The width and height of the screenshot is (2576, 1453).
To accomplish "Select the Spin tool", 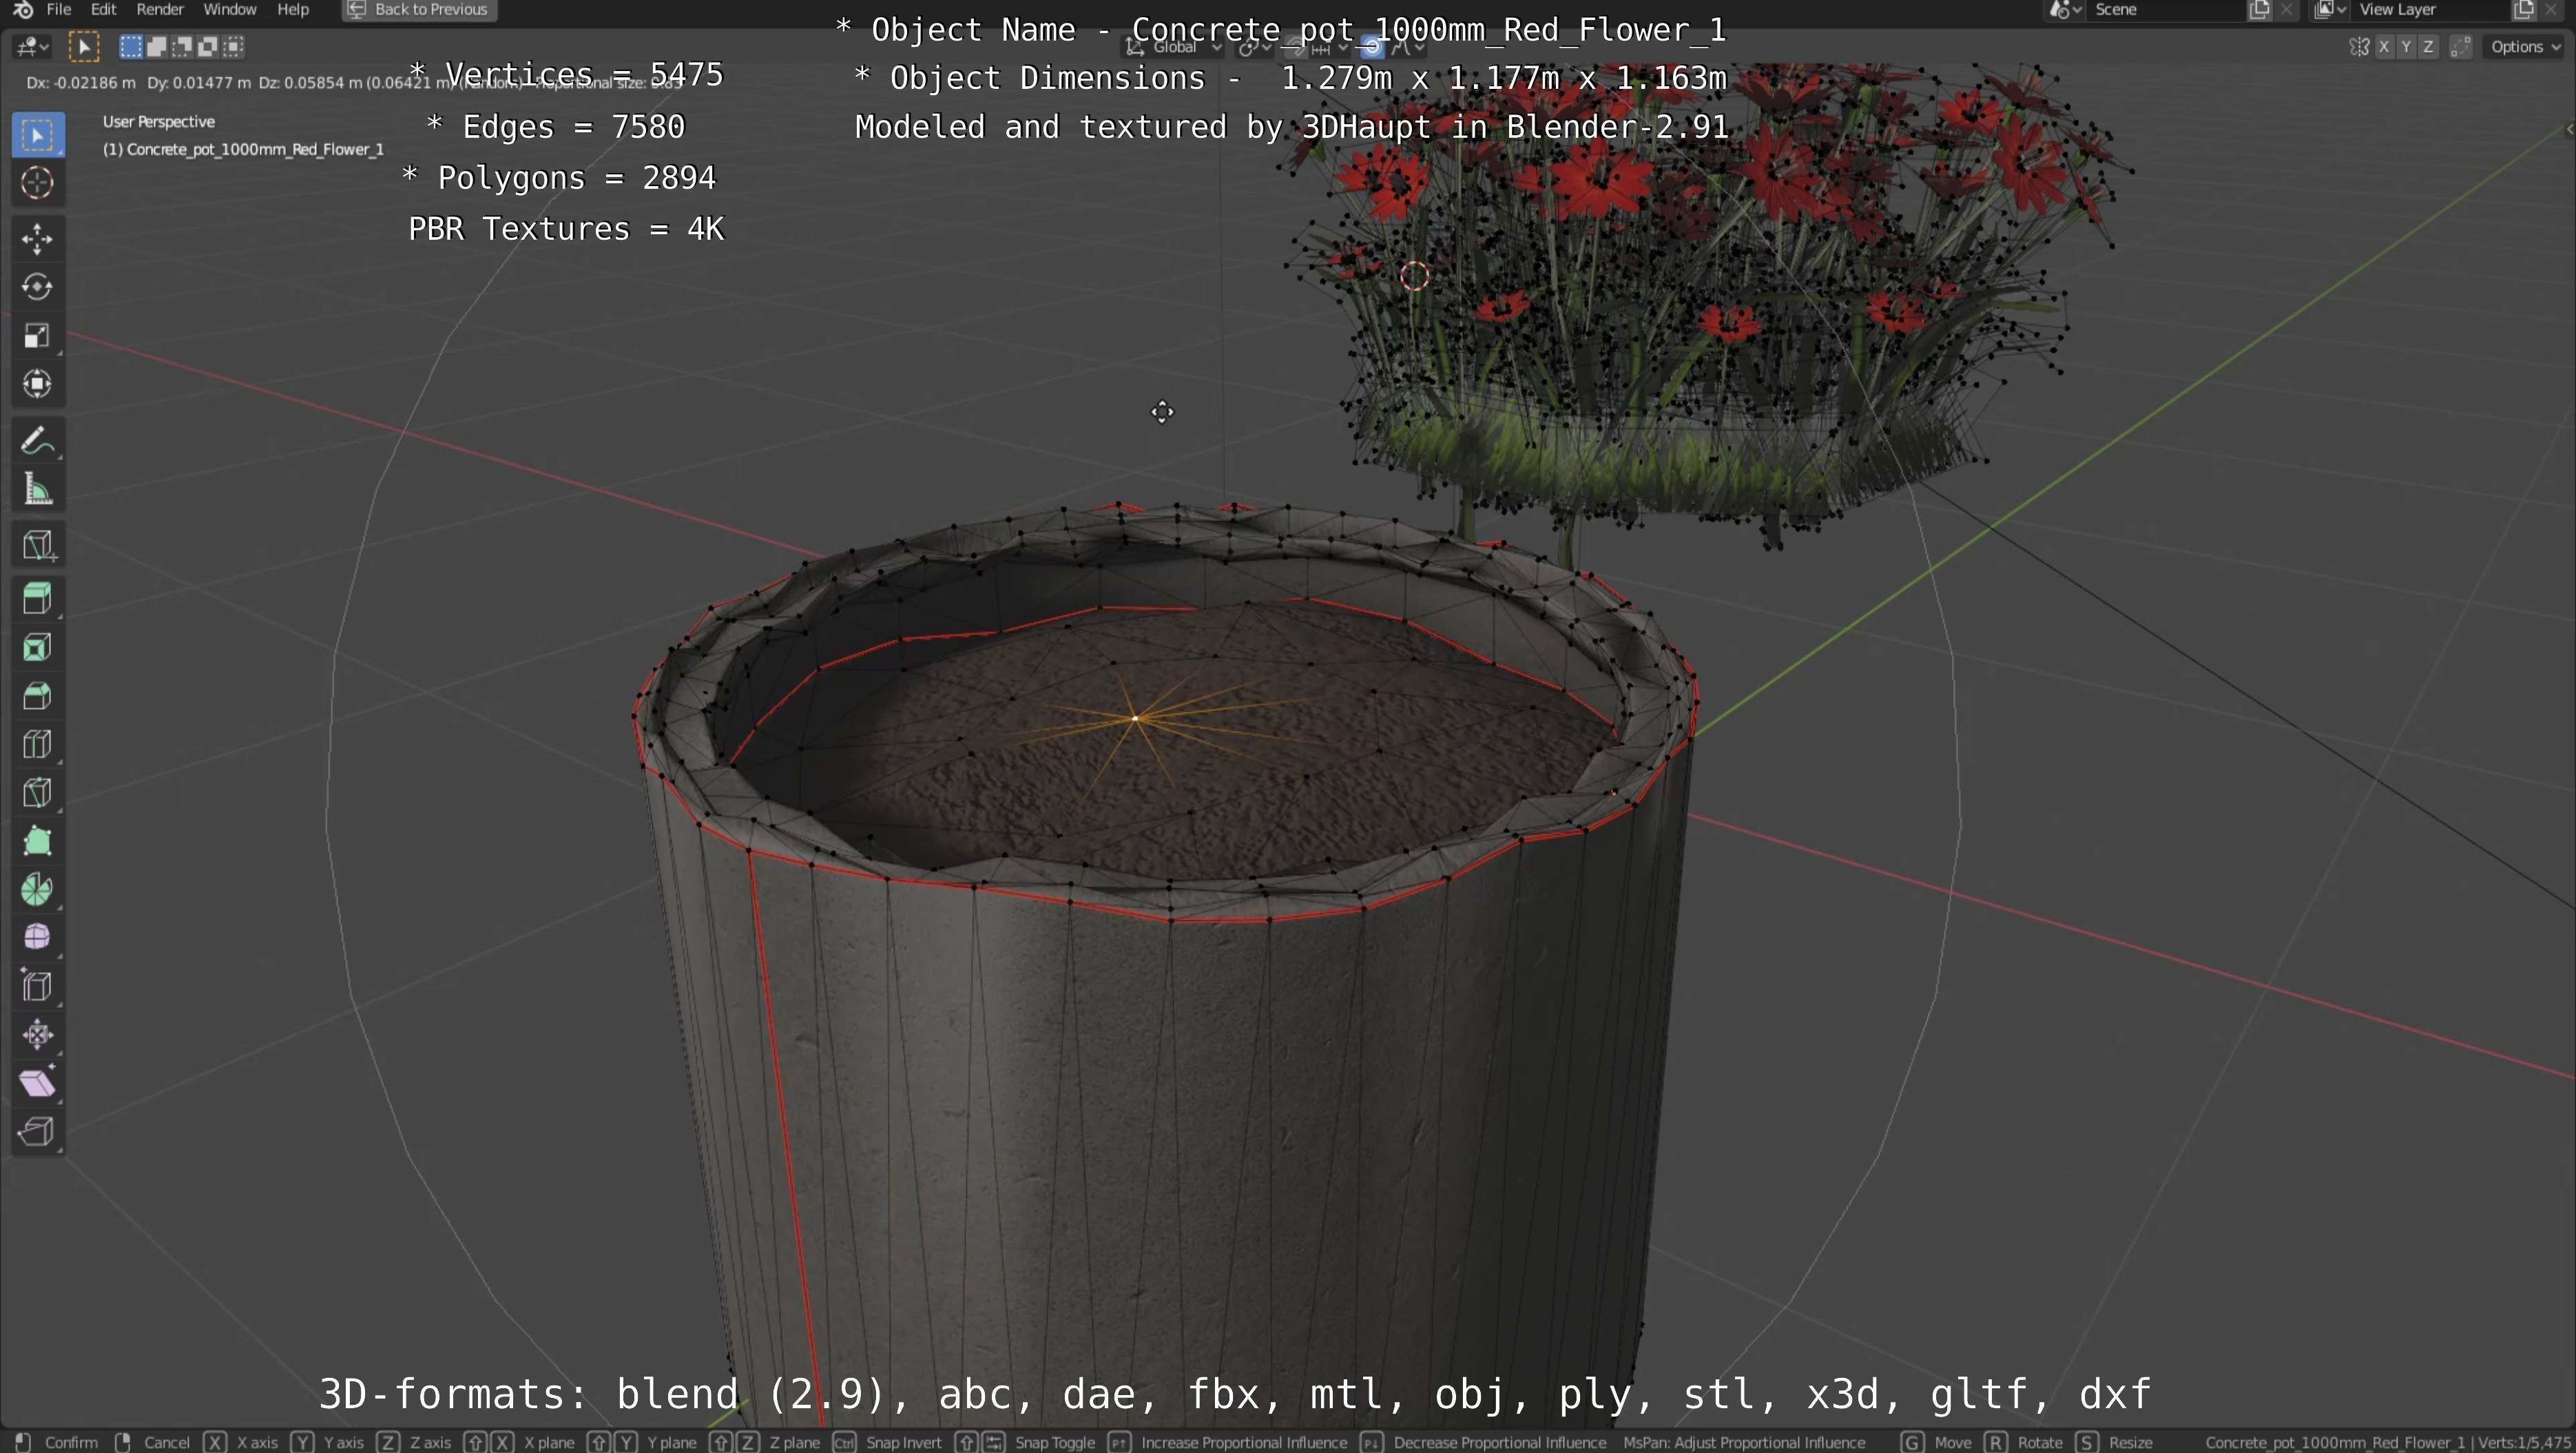I will tap(38, 889).
